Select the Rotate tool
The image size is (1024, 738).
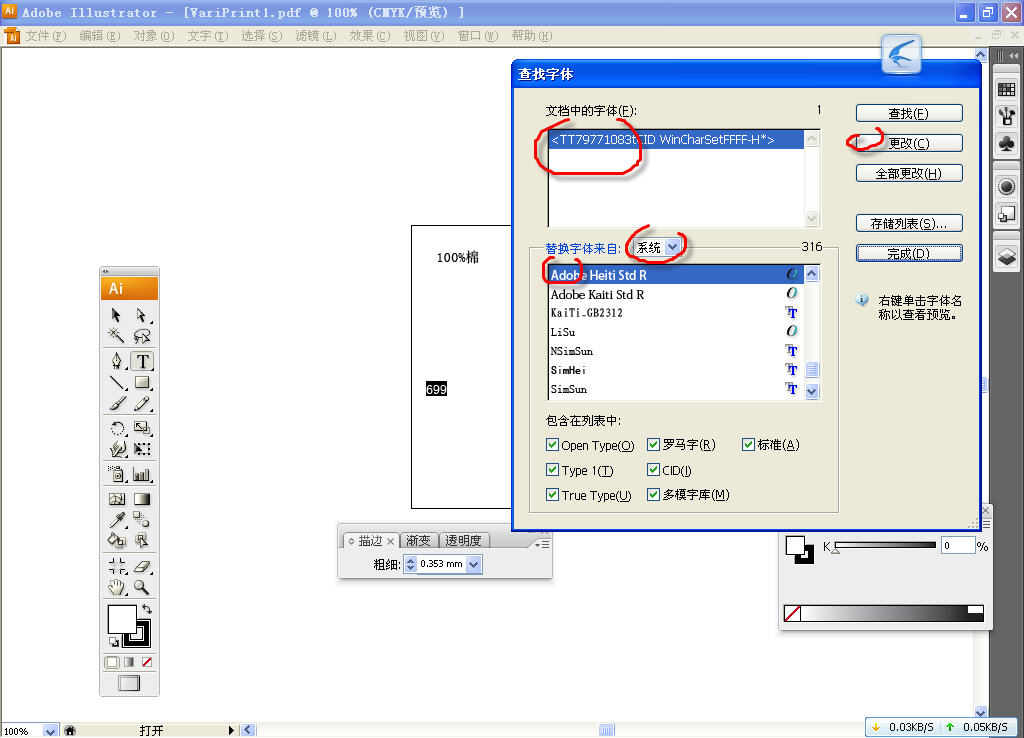[x=116, y=428]
